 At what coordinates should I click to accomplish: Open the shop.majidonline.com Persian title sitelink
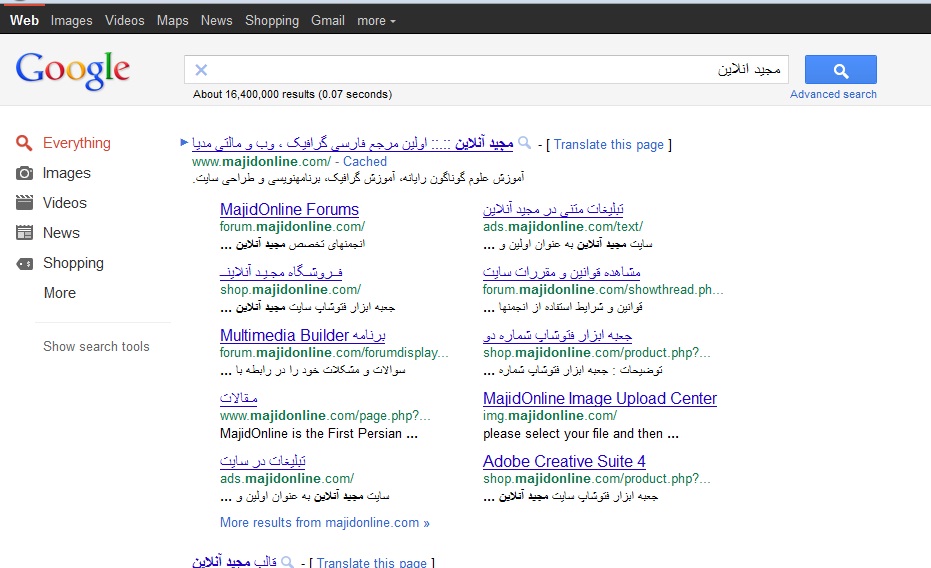pyautogui.click(x=281, y=272)
